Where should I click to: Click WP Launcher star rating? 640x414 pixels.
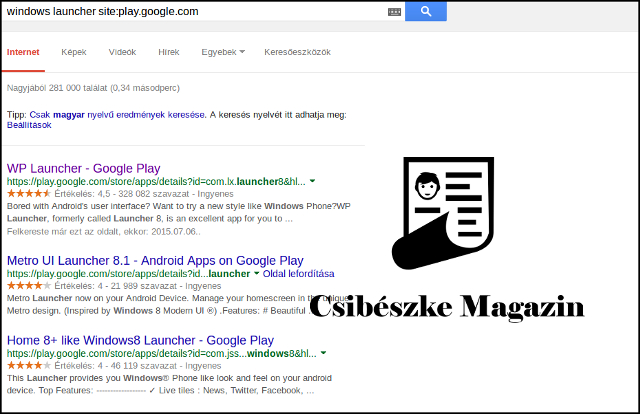tap(29, 194)
